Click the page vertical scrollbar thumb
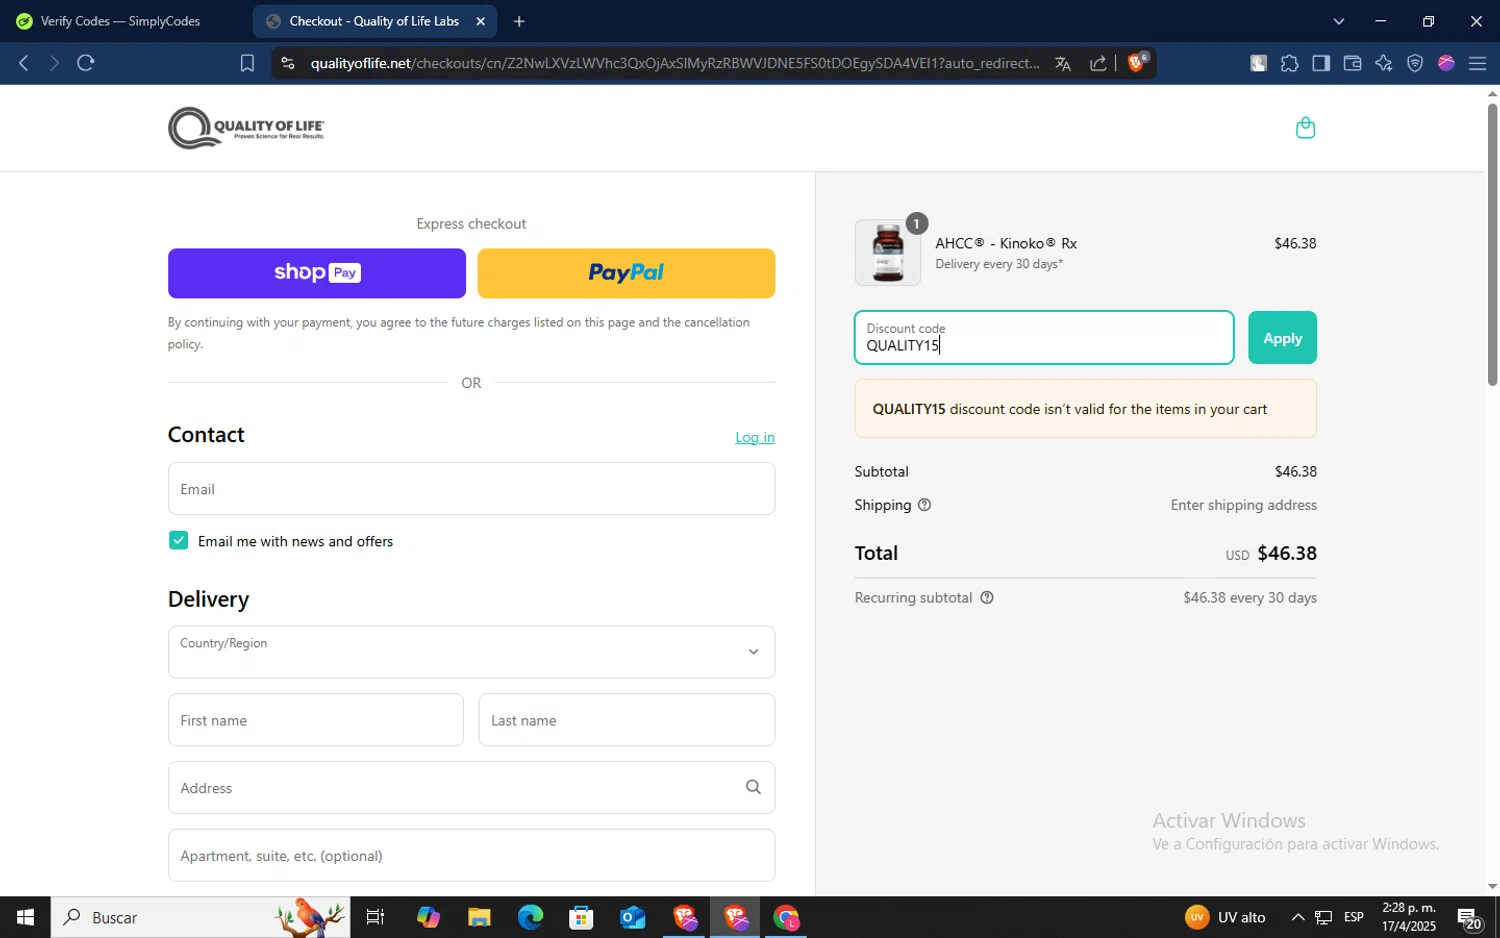The width and height of the screenshot is (1500, 938). coord(1492,243)
